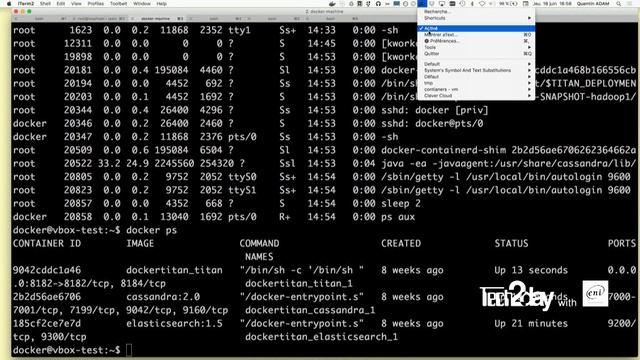Switch to the root@ ssh tab
The image size is (640, 360).
(100, 18)
